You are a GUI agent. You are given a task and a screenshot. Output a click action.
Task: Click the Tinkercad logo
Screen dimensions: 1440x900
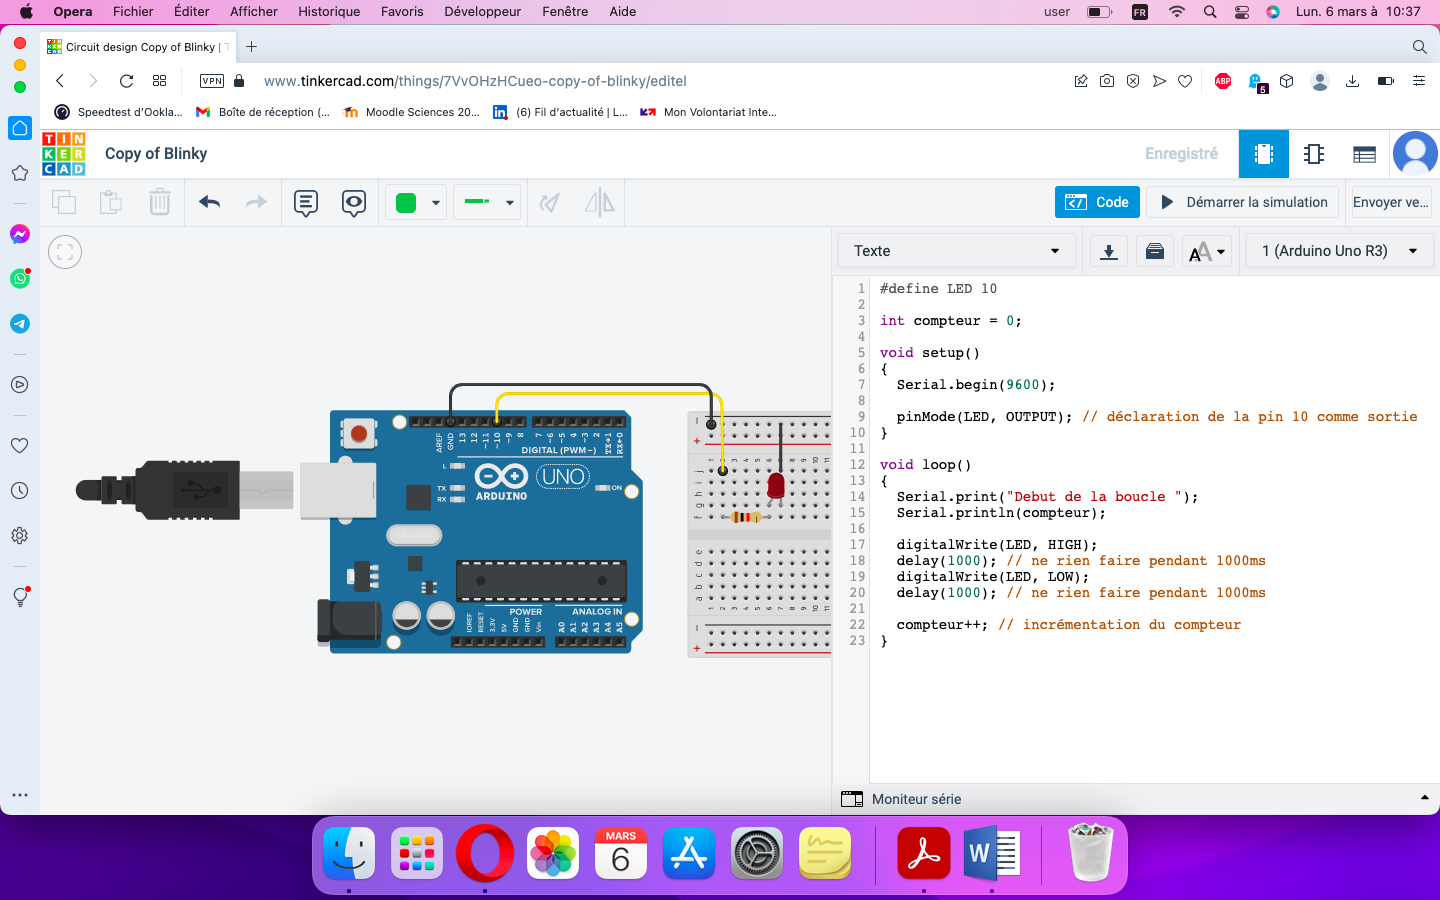point(64,154)
